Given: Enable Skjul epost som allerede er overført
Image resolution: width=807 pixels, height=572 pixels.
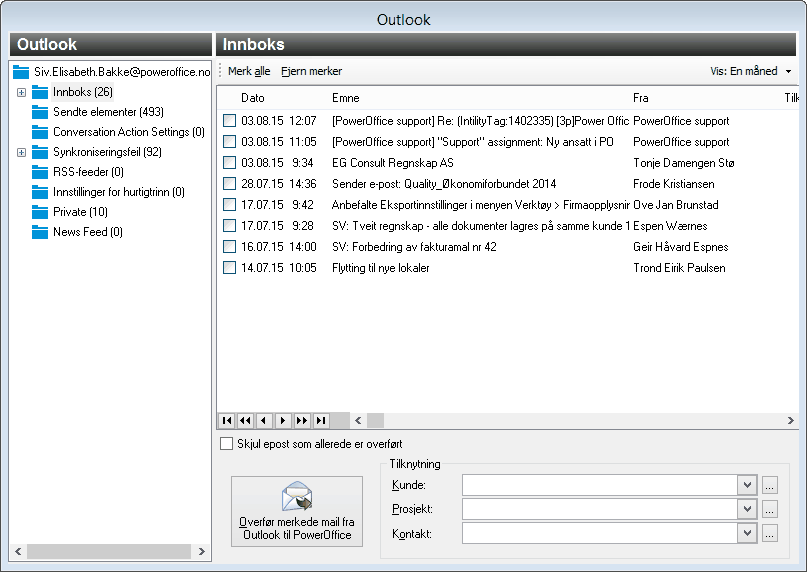Looking at the screenshot, I should pyautogui.click(x=226, y=444).
